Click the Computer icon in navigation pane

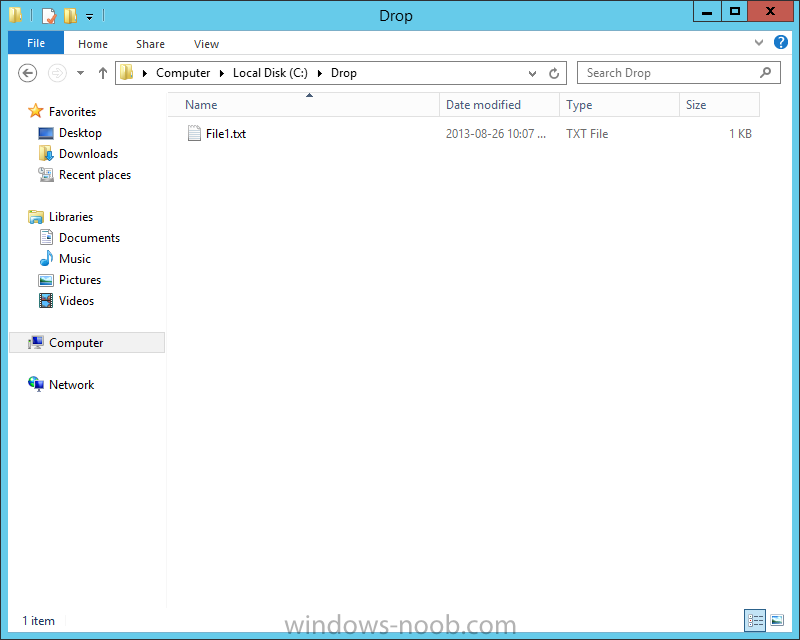click(x=36, y=342)
